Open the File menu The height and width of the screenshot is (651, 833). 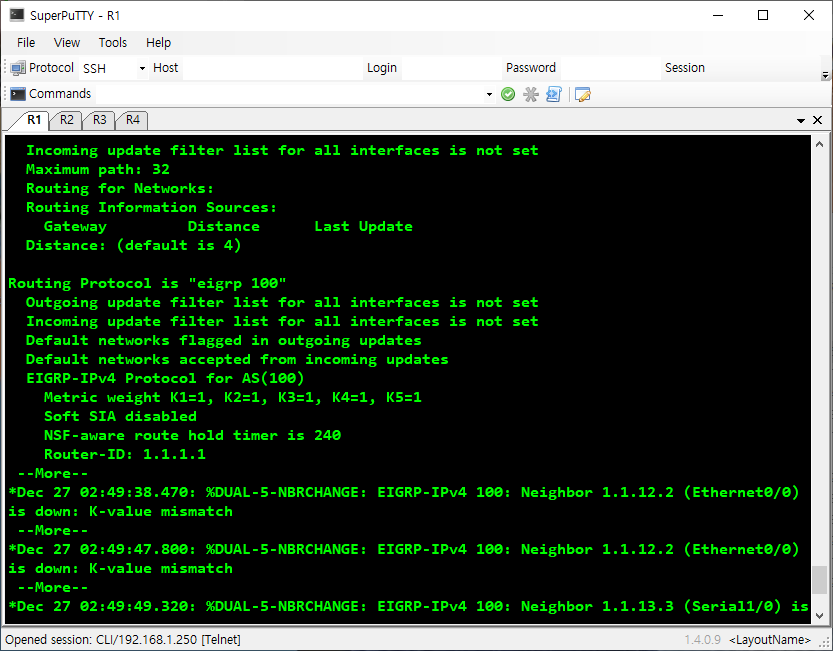pos(26,43)
